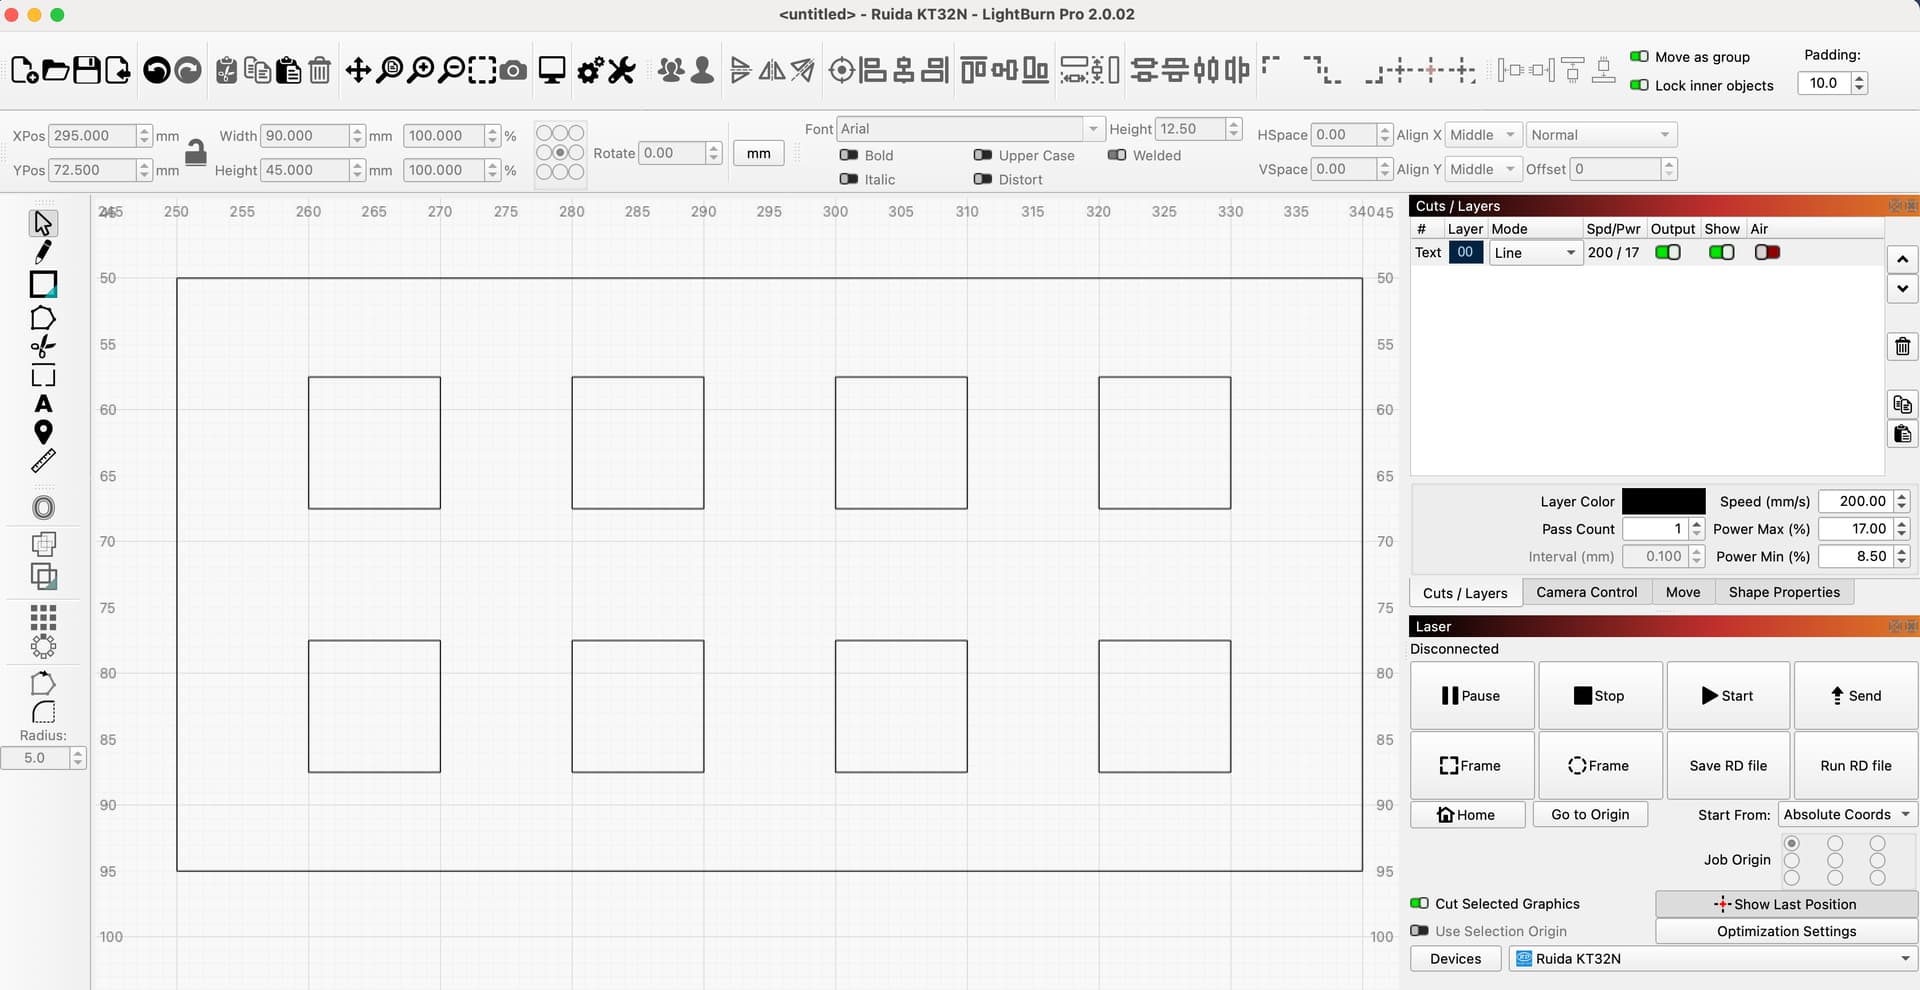Select the Draw Lines pencil tool
The width and height of the screenshot is (1920, 990).
pos(43,252)
